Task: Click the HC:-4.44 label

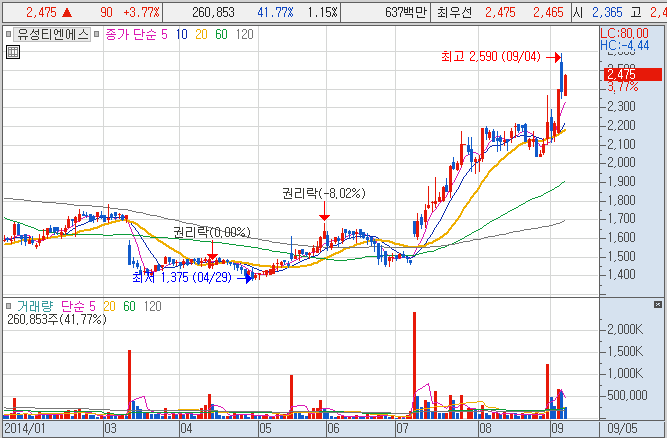Action: [624, 45]
